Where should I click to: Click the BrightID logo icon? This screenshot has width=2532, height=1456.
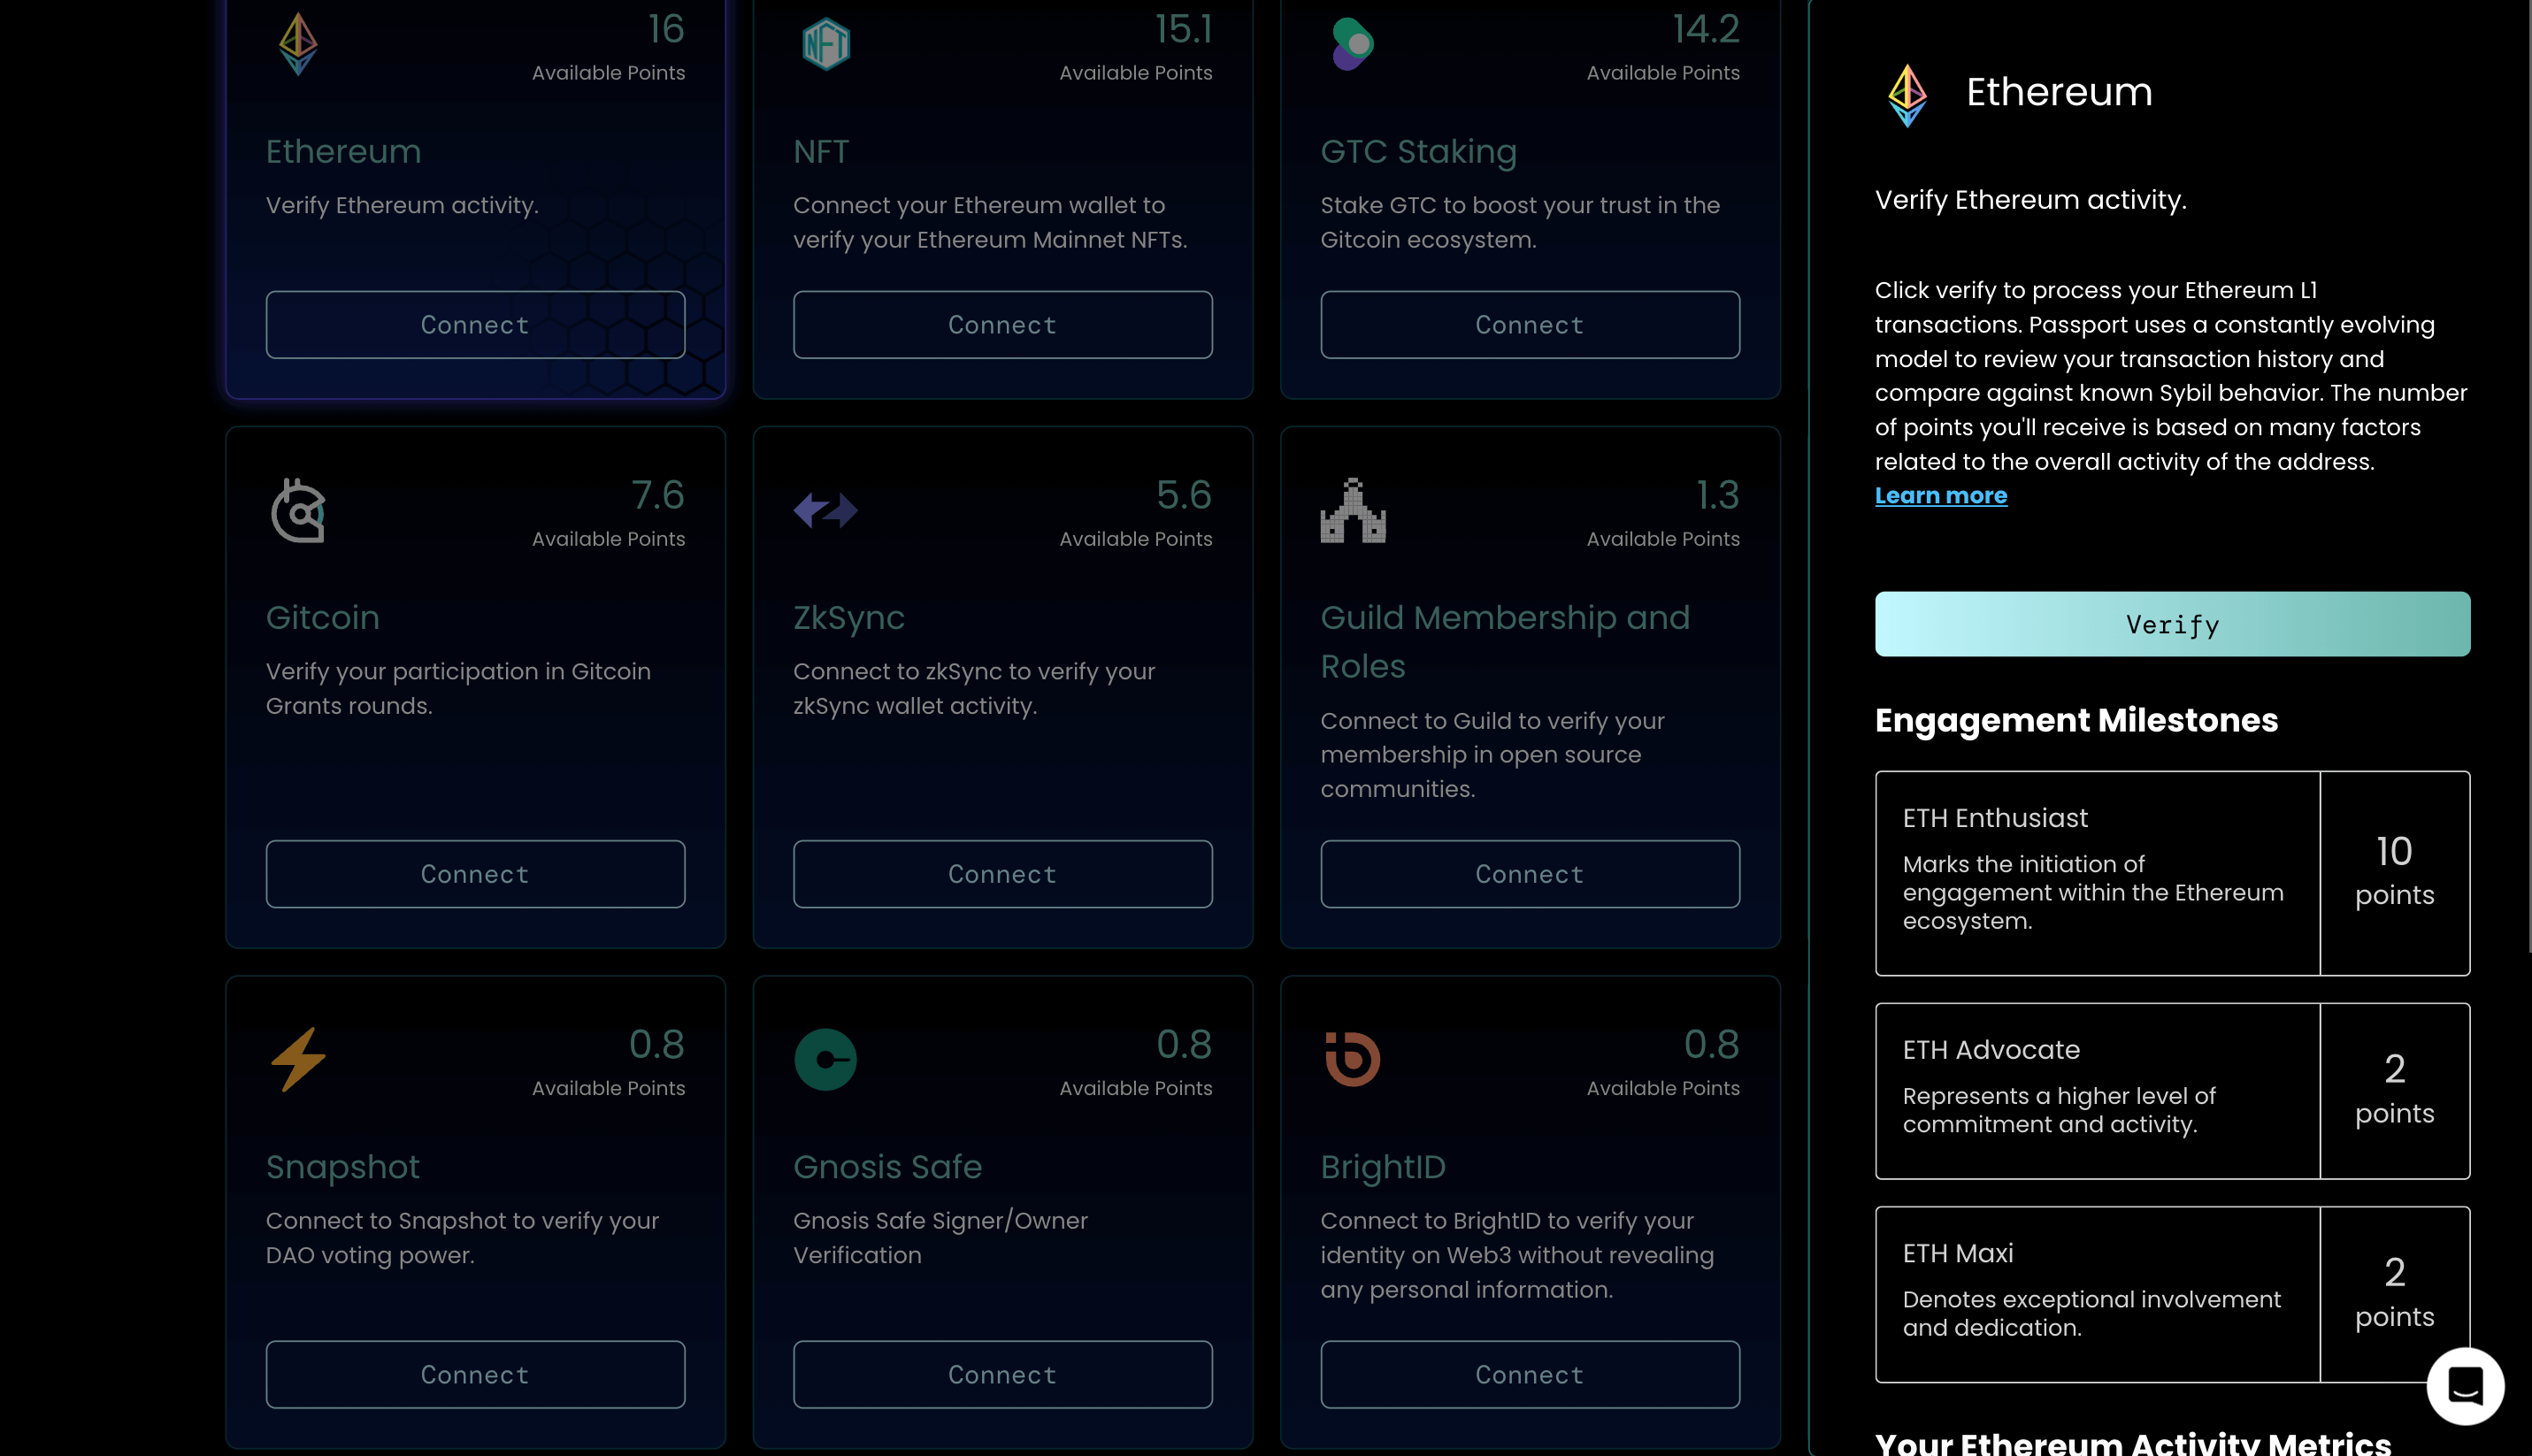click(x=1353, y=1059)
